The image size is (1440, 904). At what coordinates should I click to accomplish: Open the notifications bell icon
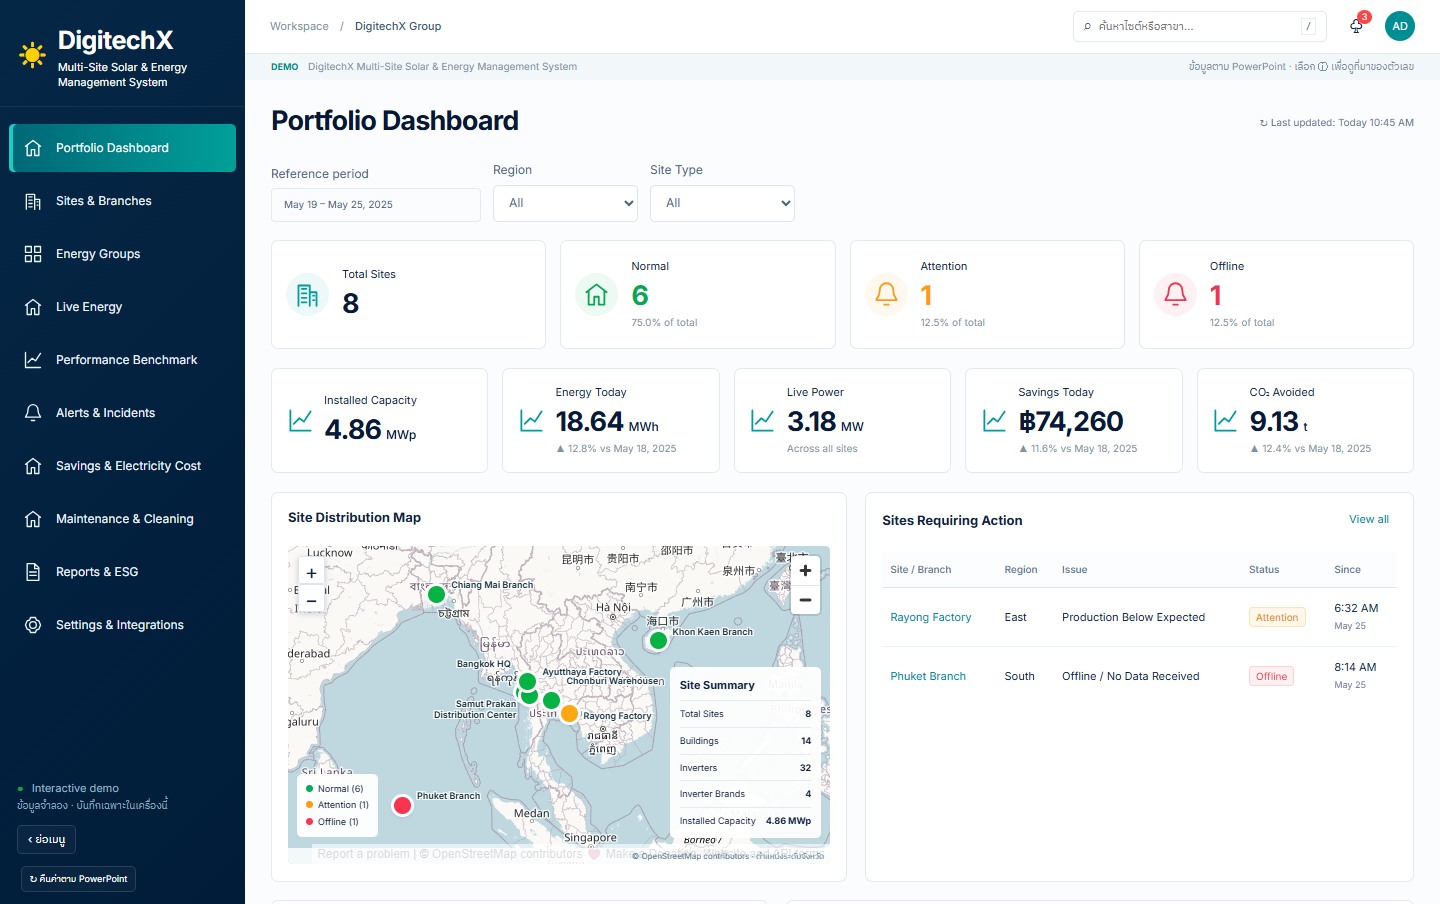pyautogui.click(x=1356, y=26)
